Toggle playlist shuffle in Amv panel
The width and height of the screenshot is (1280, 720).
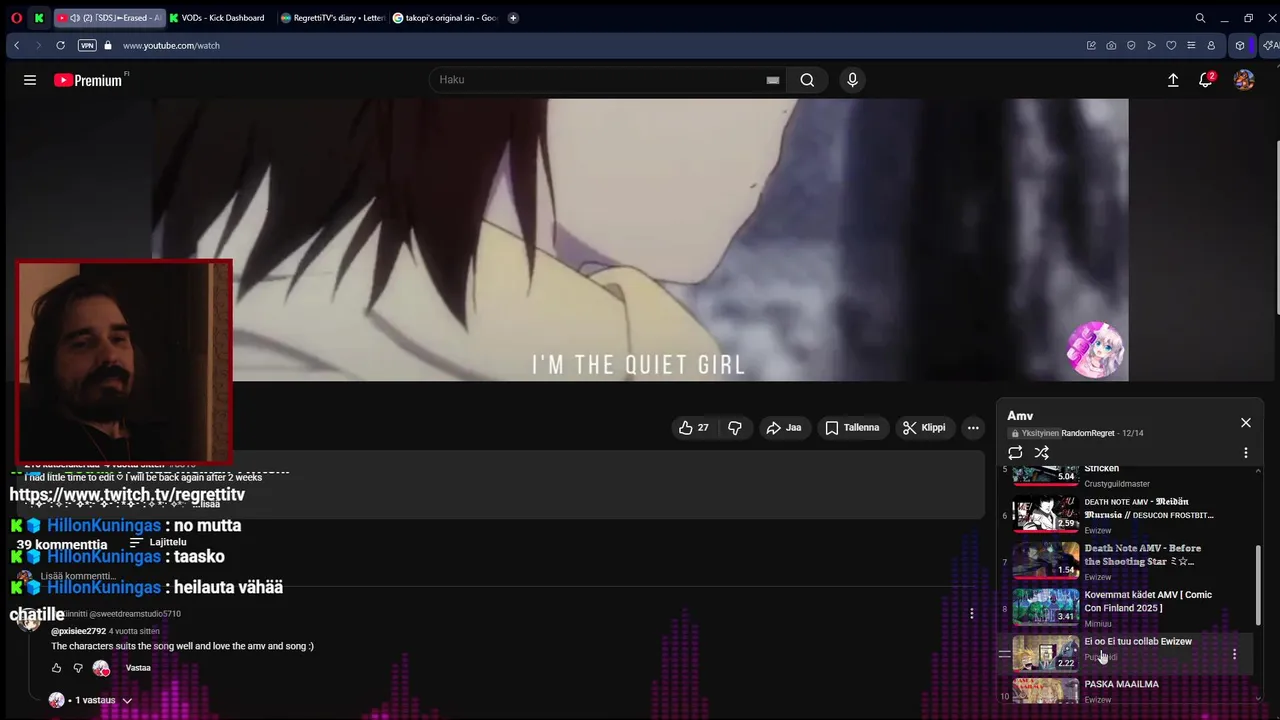tap(1042, 453)
